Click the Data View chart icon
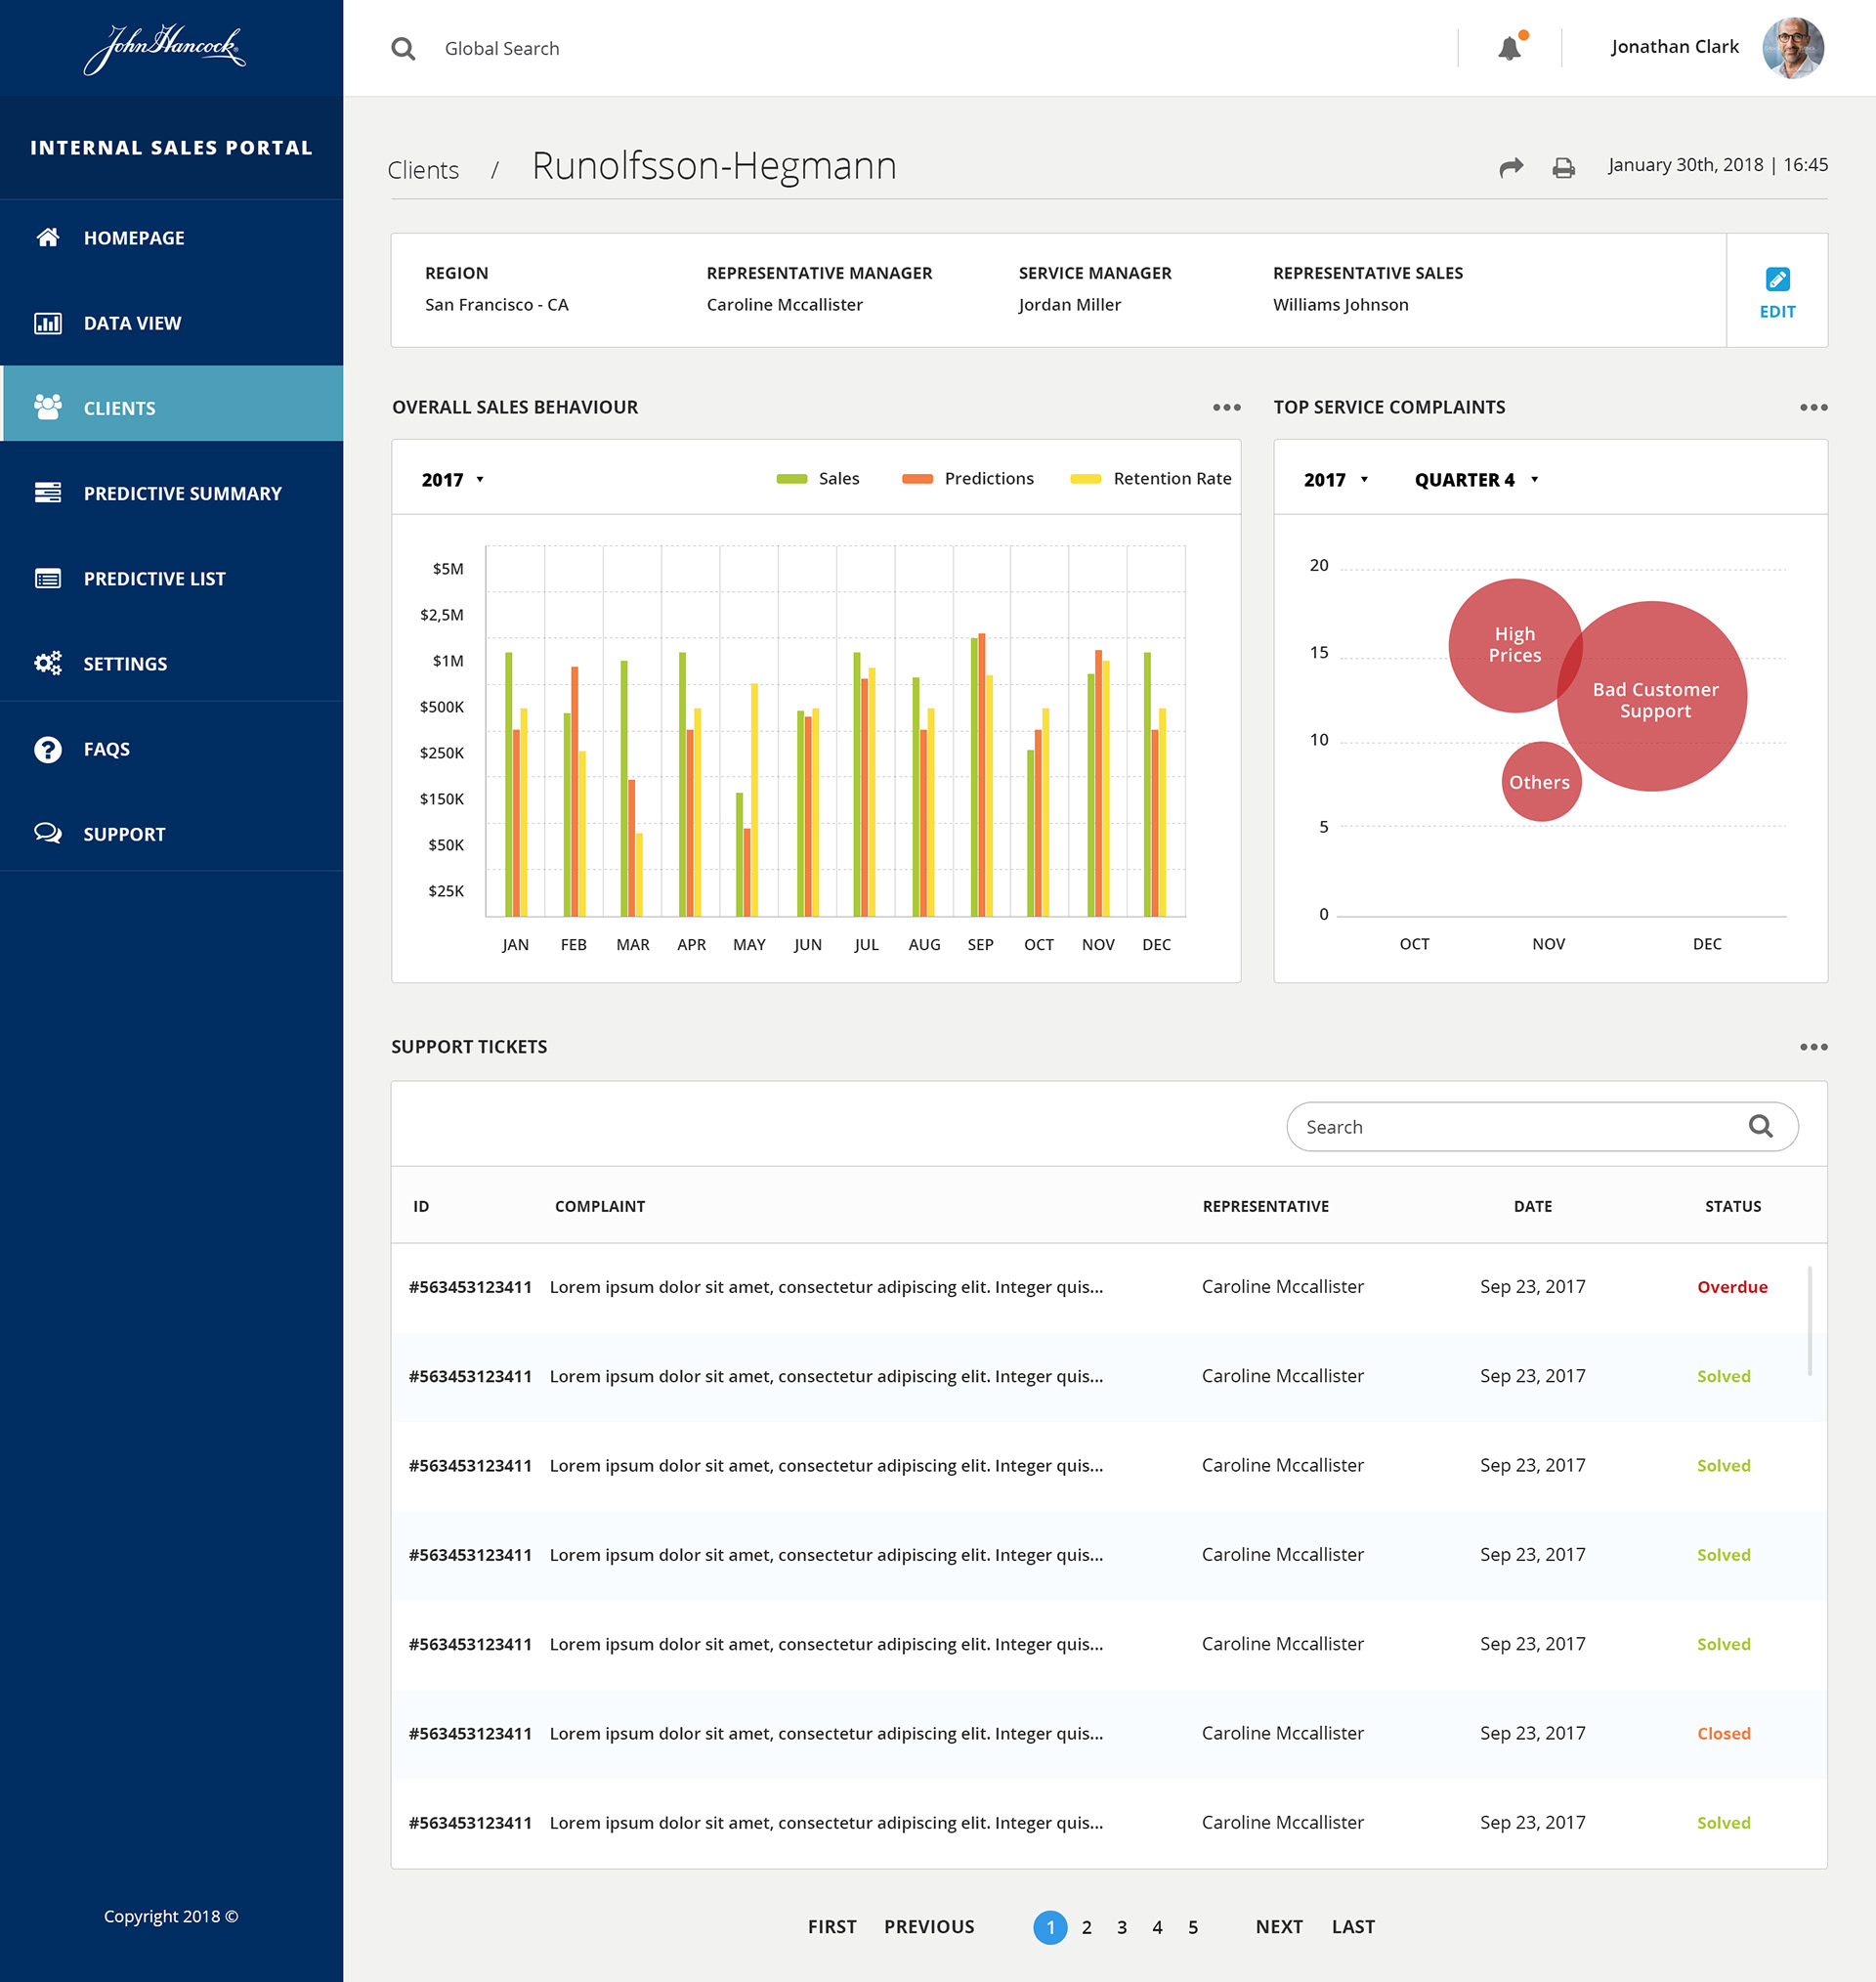Viewport: 1876px width, 1982px height. [x=47, y=323]
